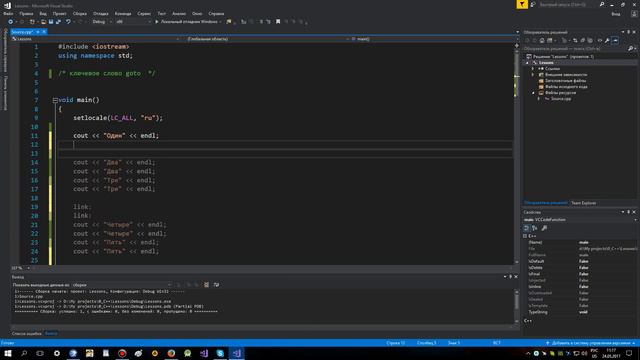The width and height of the screenshot is (640, 360).
Task: Collapse the Lessons project node
Action: point(527,63)
